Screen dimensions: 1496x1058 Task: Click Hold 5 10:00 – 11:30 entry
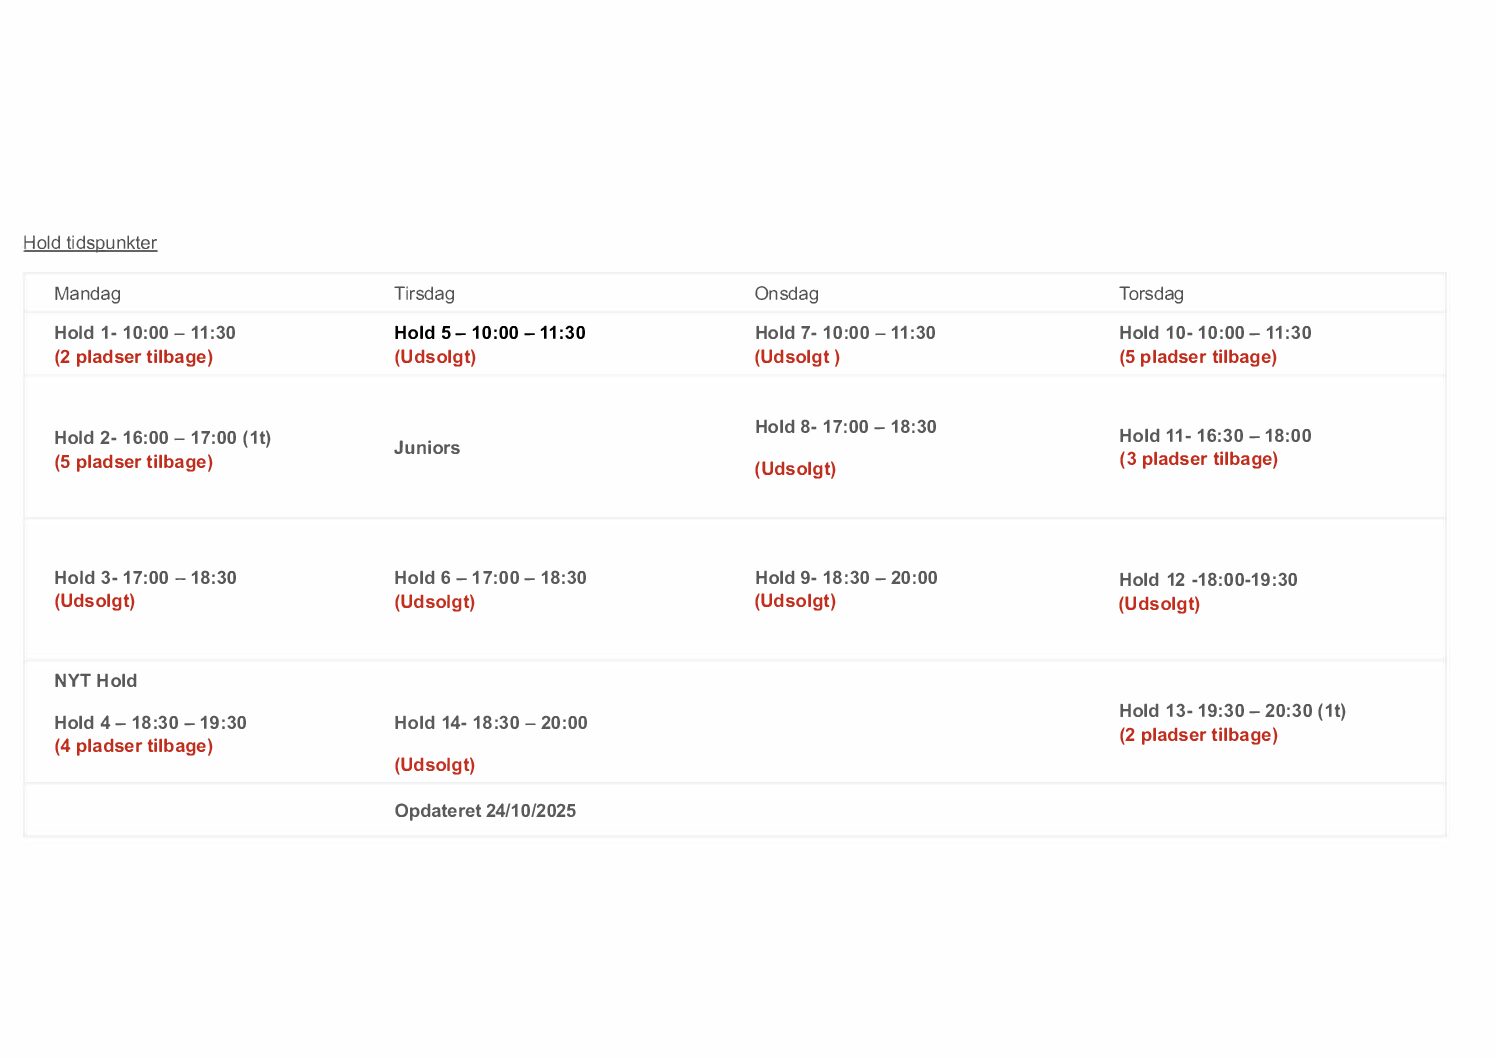(x=489, y=333)
